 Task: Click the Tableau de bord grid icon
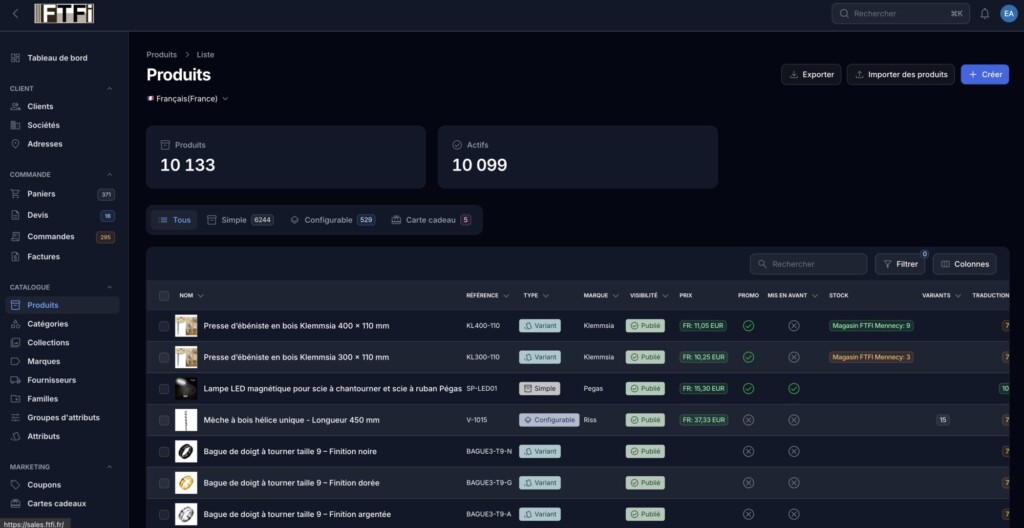coord(16,58)
